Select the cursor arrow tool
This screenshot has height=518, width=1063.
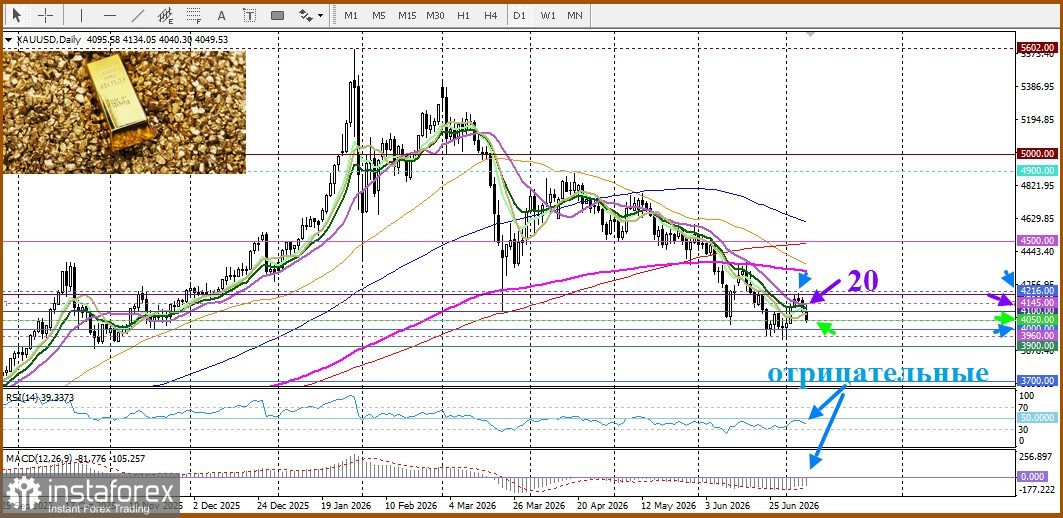click(x=16, y=15)
